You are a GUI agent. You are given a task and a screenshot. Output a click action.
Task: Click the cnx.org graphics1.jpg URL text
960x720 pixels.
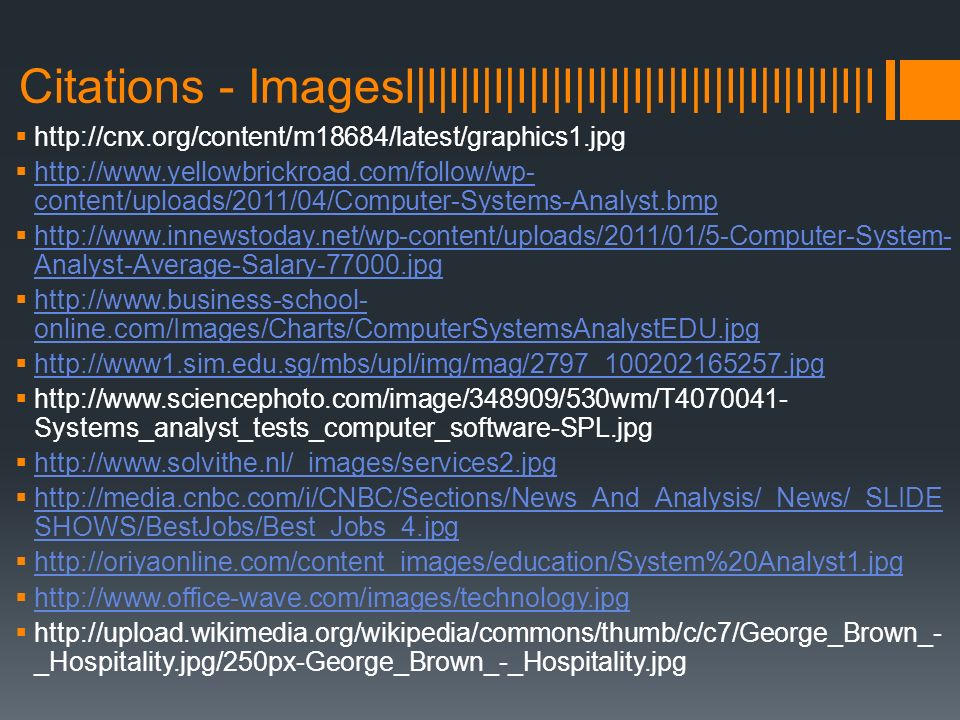(329, 137)
